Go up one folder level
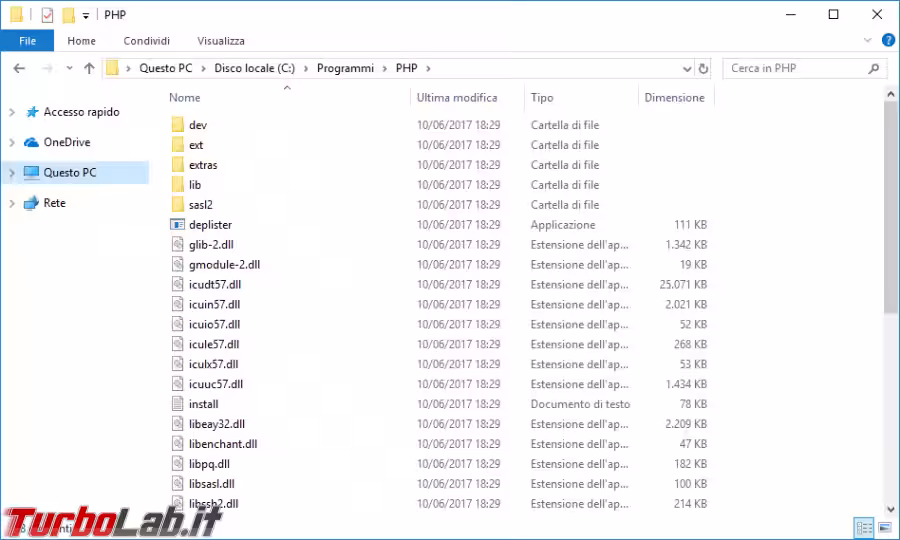Screen dimensions: 900x540 (x=89, y=68)
